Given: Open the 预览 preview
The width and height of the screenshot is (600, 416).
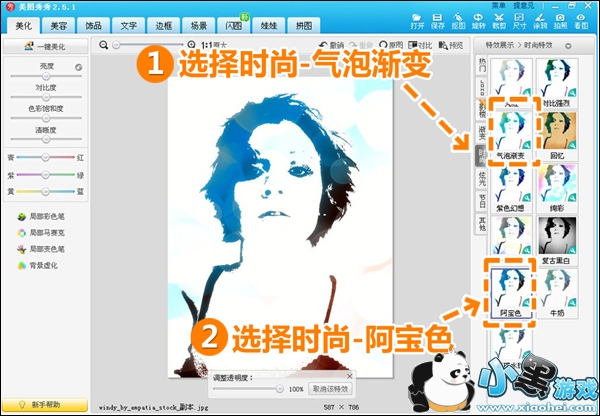Looking at the screenshot, I should (x=451, y=45).
